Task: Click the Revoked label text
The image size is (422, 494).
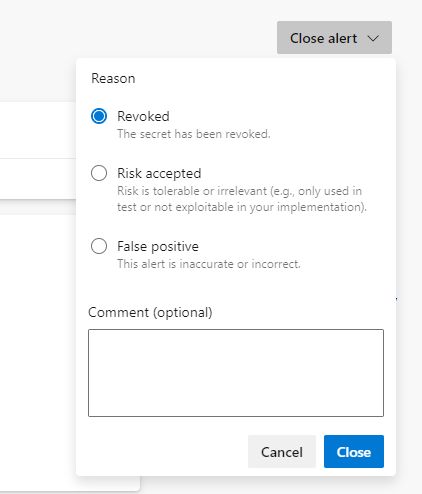Action: 143,116
